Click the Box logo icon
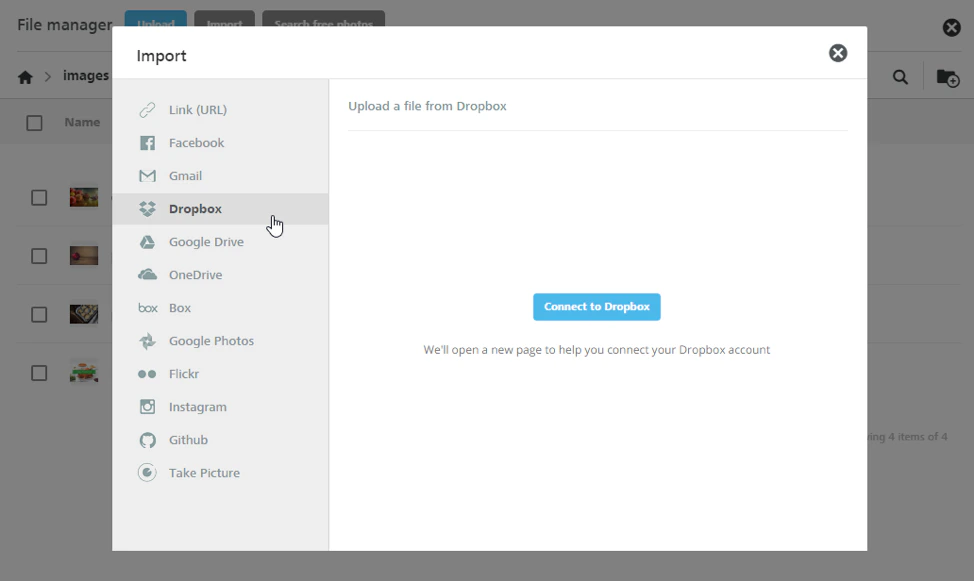Image resolution: width=974 pixels, height=581 pixels. (x=148, y=308)
